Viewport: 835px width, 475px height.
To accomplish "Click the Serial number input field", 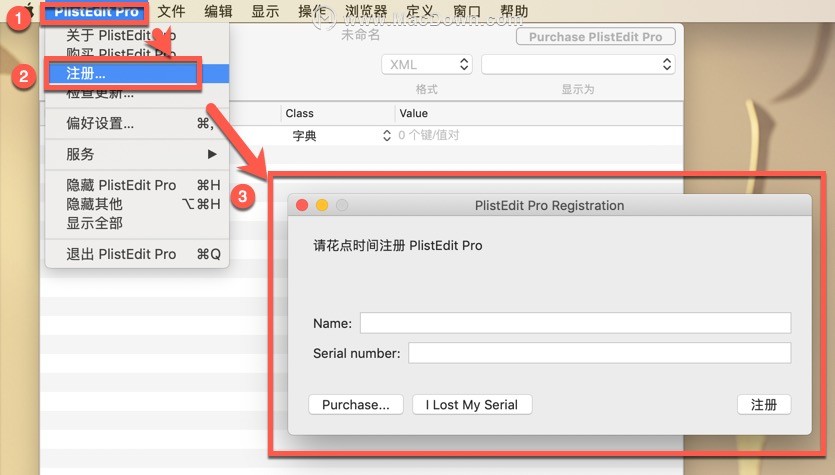I will click(x=600, y=353).
